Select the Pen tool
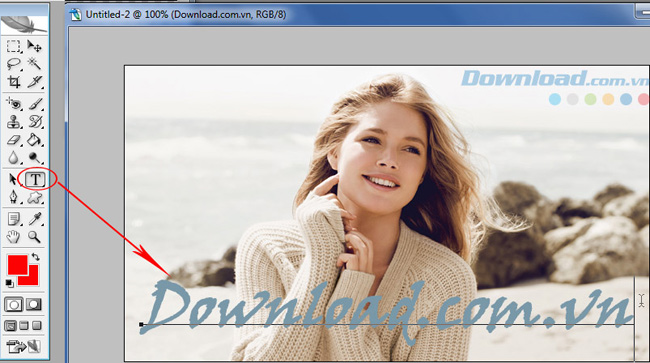The image size is (650, 363). click(x=13, y=197)
